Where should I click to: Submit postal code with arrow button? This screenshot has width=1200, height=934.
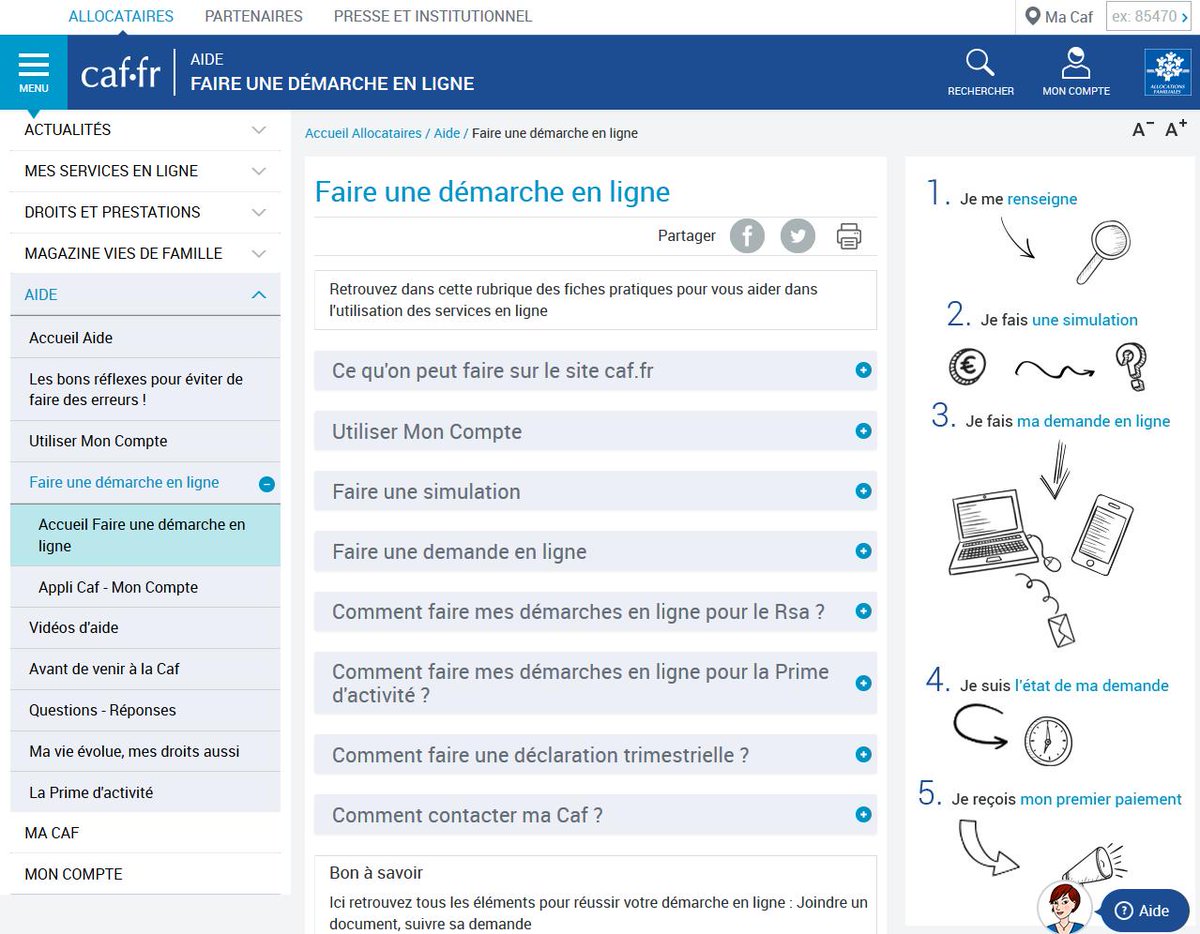point(1185,17)
